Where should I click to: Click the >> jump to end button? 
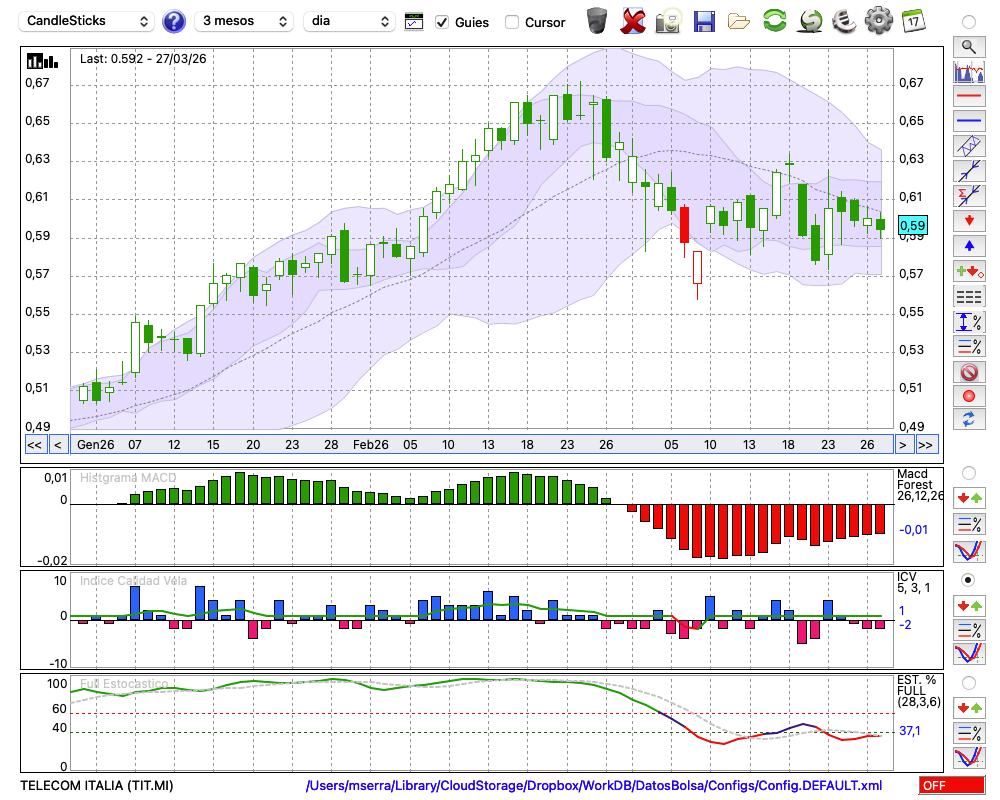[926, 444]
